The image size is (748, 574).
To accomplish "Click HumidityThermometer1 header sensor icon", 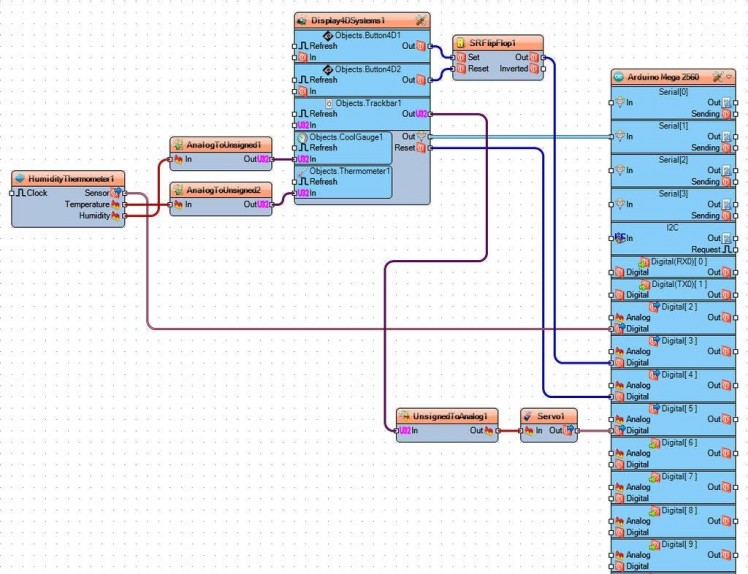I will pyautogui.click(x=20, y=179).
